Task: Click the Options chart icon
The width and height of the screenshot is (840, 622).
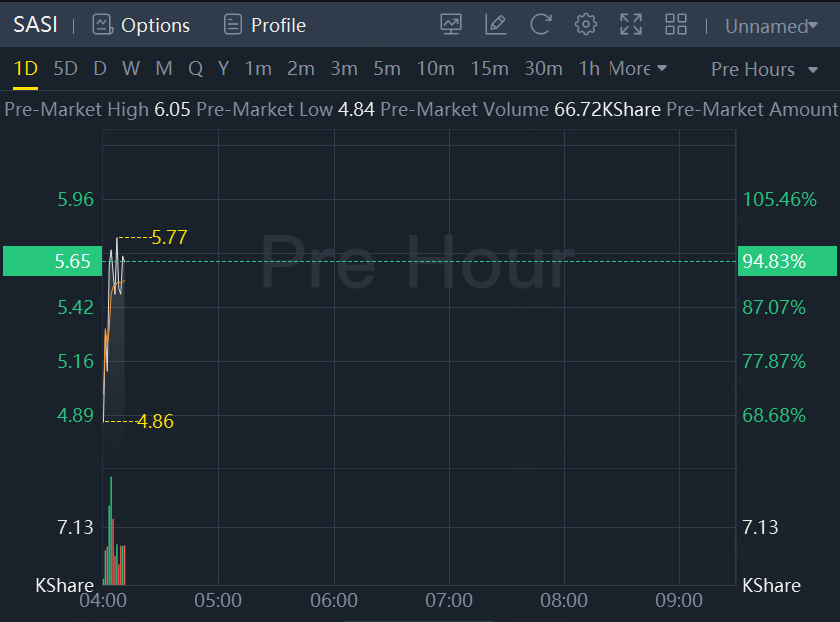Action: point(102,25)
